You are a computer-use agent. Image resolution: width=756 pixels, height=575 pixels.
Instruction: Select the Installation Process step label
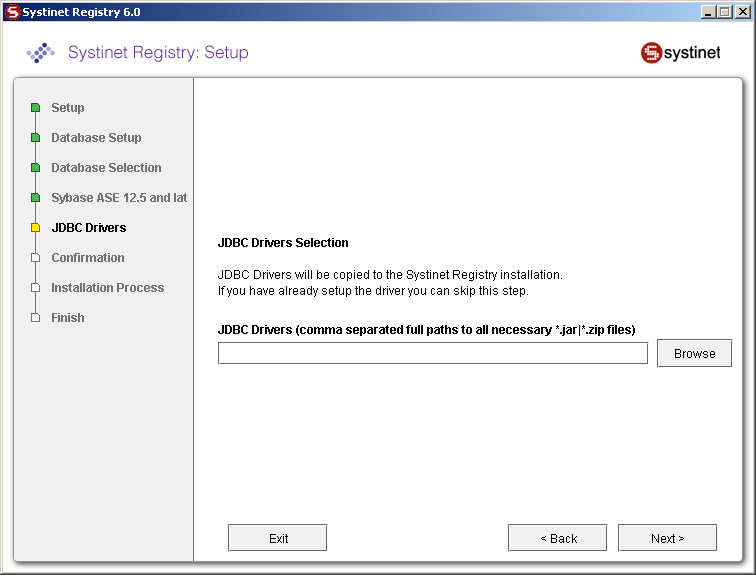[x=108, y=288]
